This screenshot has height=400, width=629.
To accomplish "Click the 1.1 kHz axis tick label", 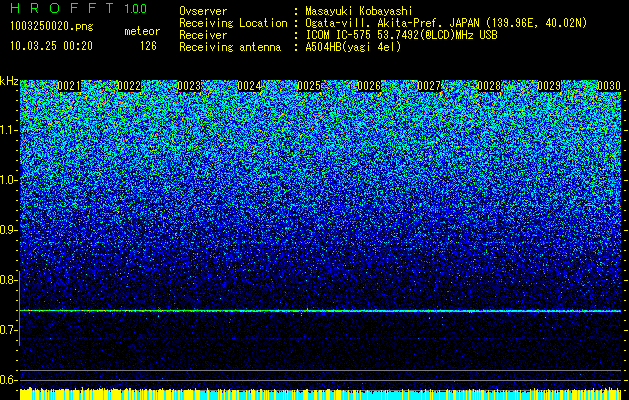I will 8,130.
